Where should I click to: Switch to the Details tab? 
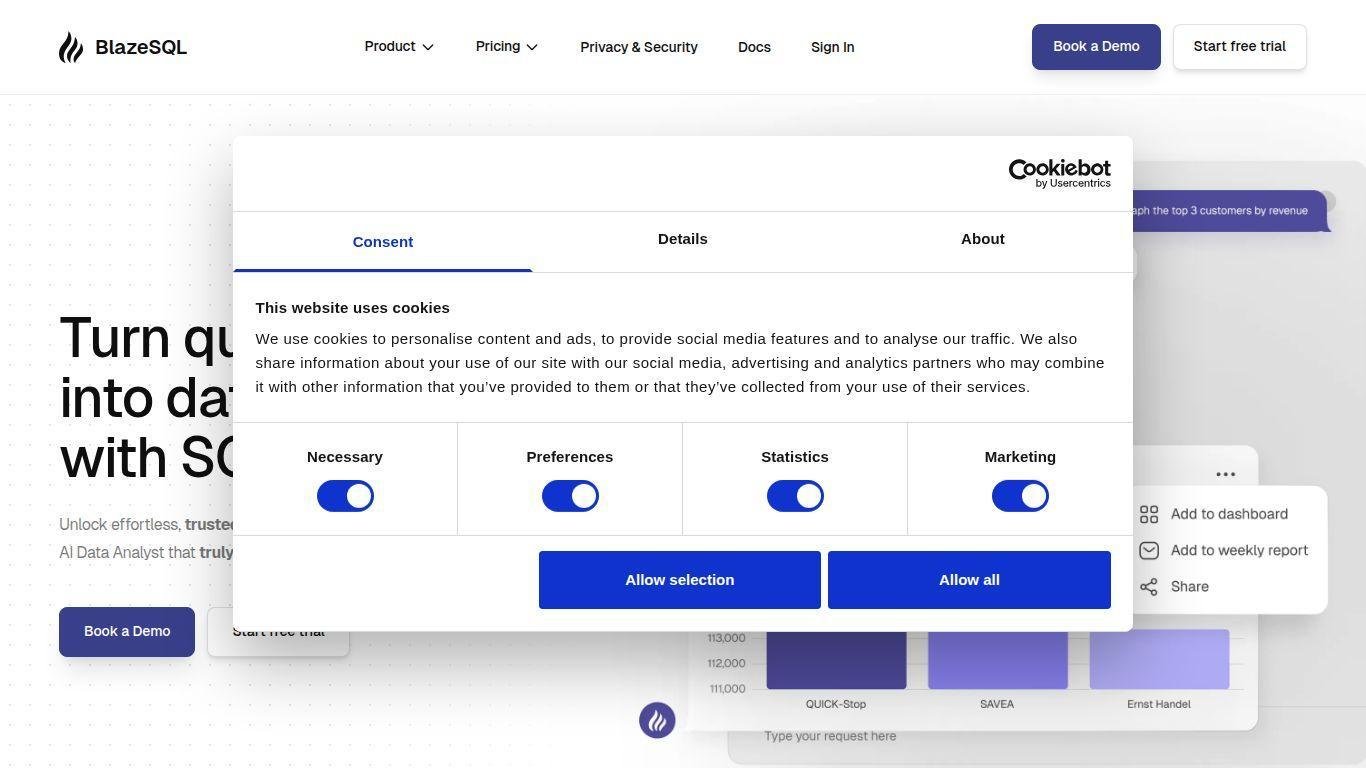click(683, 240)
